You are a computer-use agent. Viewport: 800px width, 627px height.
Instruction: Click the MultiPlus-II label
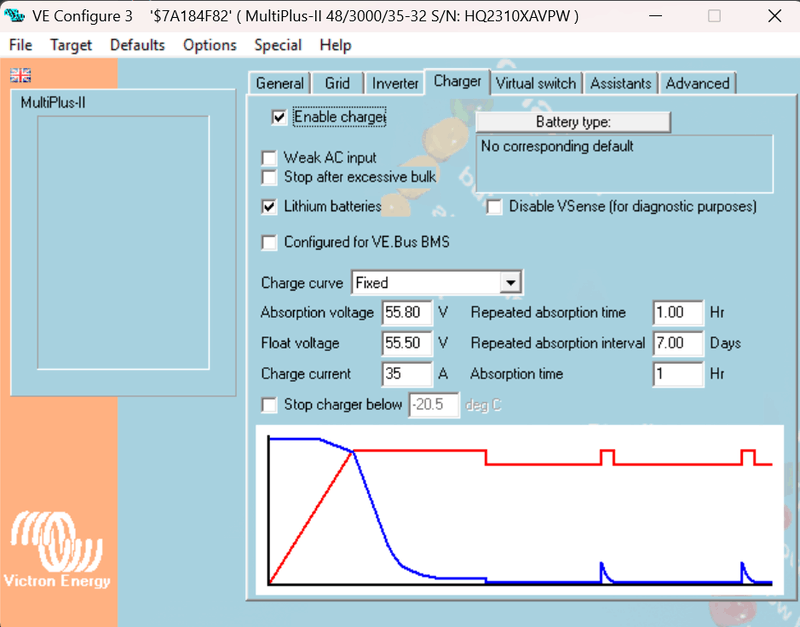pyautogui.click(x=53, y=103)
